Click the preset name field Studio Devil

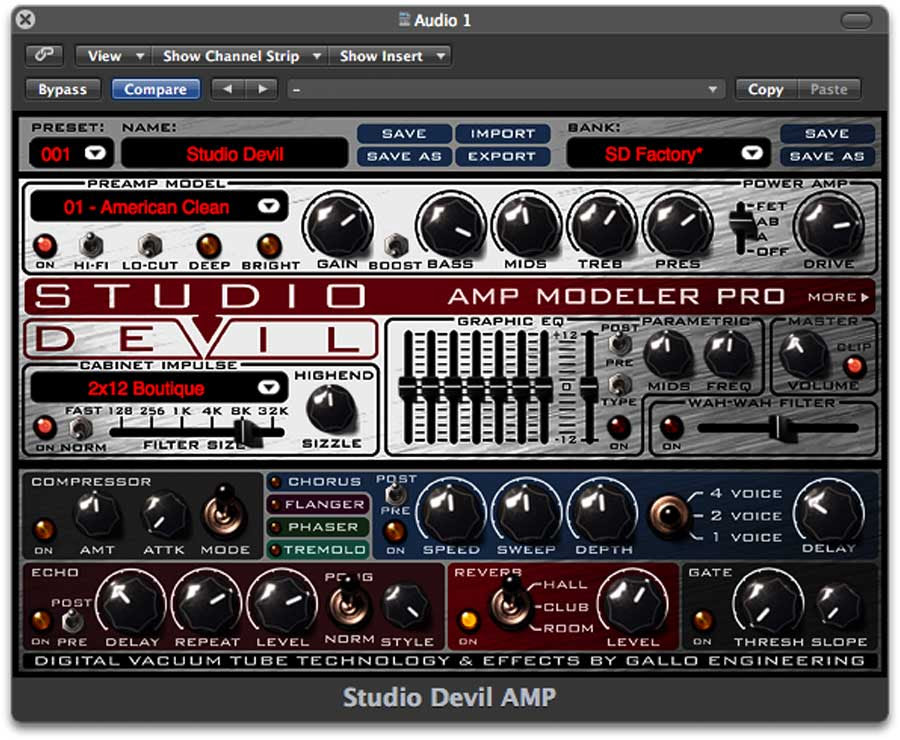pyautogui.click(x=235, y=153)
